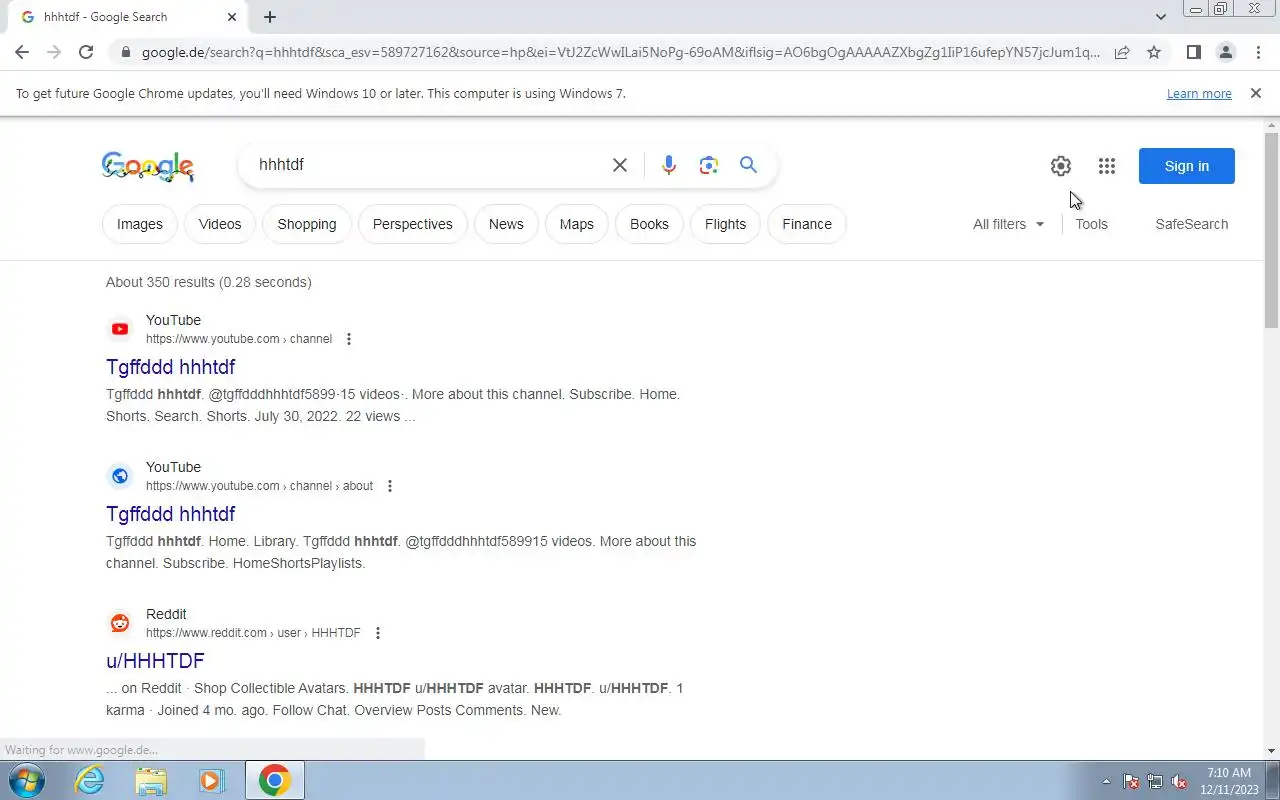Screen dimensions: 1280x800
Task: Click the magnifier search icon
Action: (x=748, y=165)
